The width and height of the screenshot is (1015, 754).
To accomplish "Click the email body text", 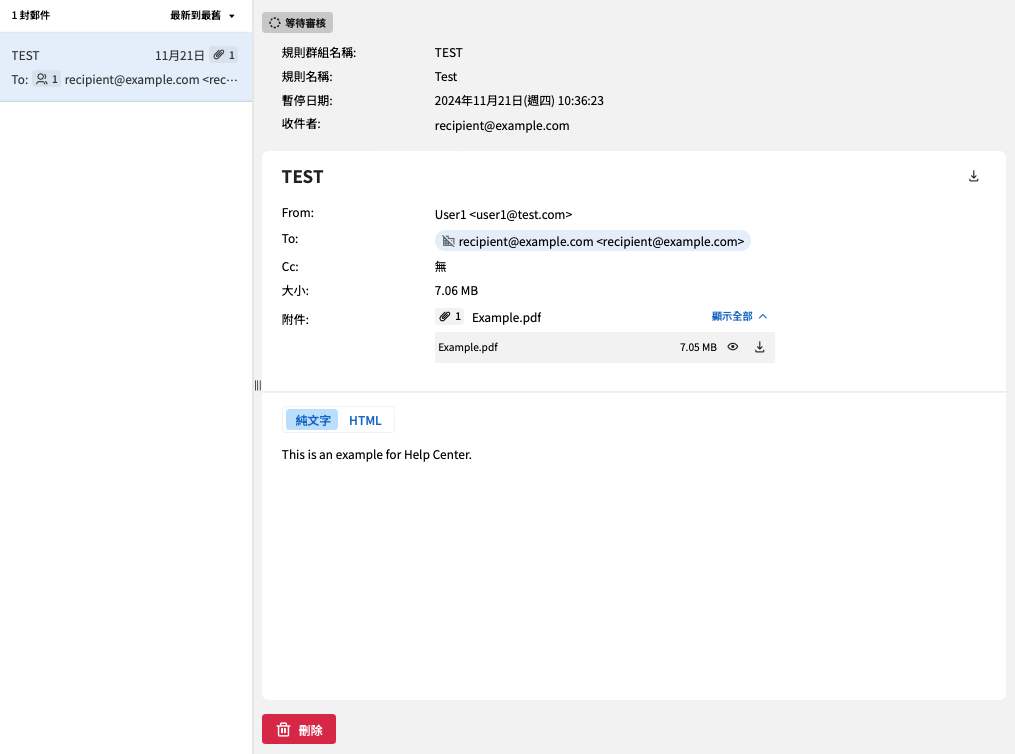I will [x=376, y=455].
